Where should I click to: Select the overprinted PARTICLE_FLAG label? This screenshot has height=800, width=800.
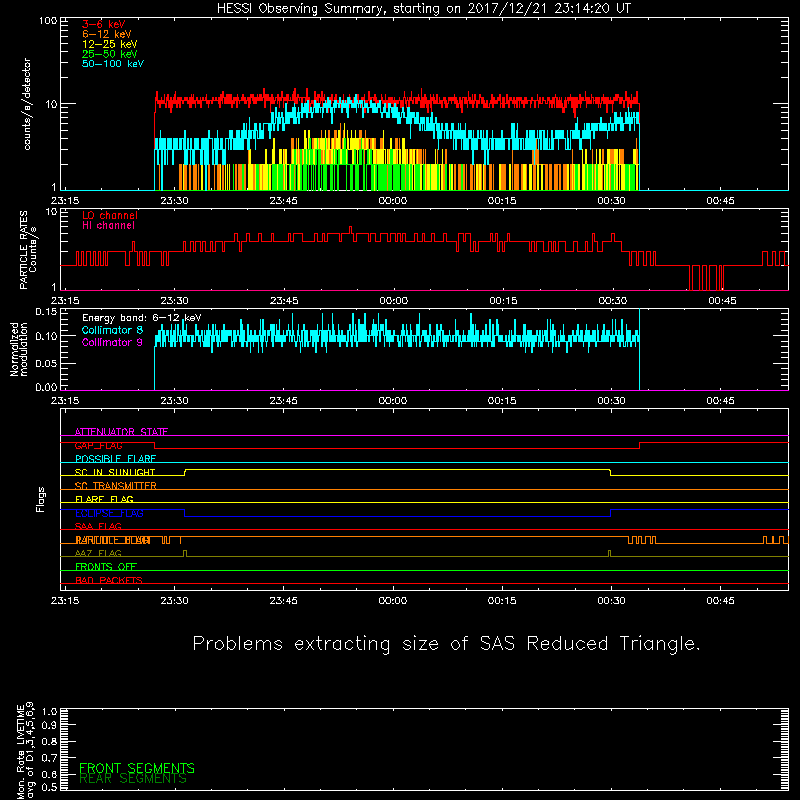click(113, 540)
